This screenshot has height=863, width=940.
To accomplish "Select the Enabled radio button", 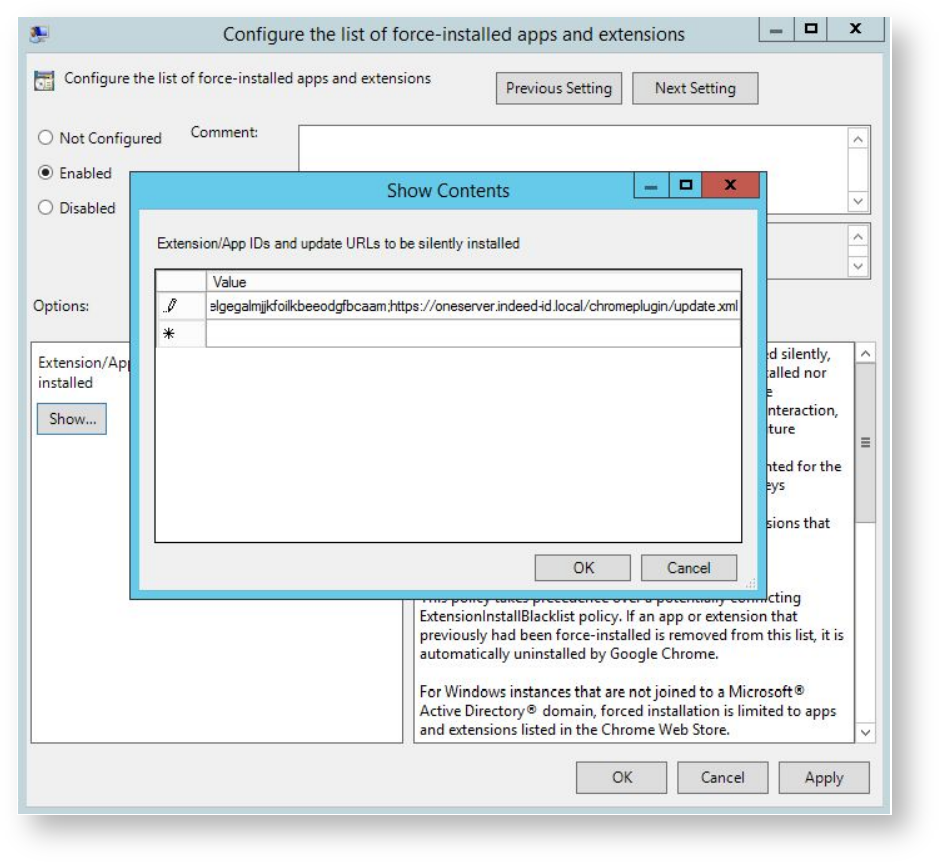I will click(45, 173).
